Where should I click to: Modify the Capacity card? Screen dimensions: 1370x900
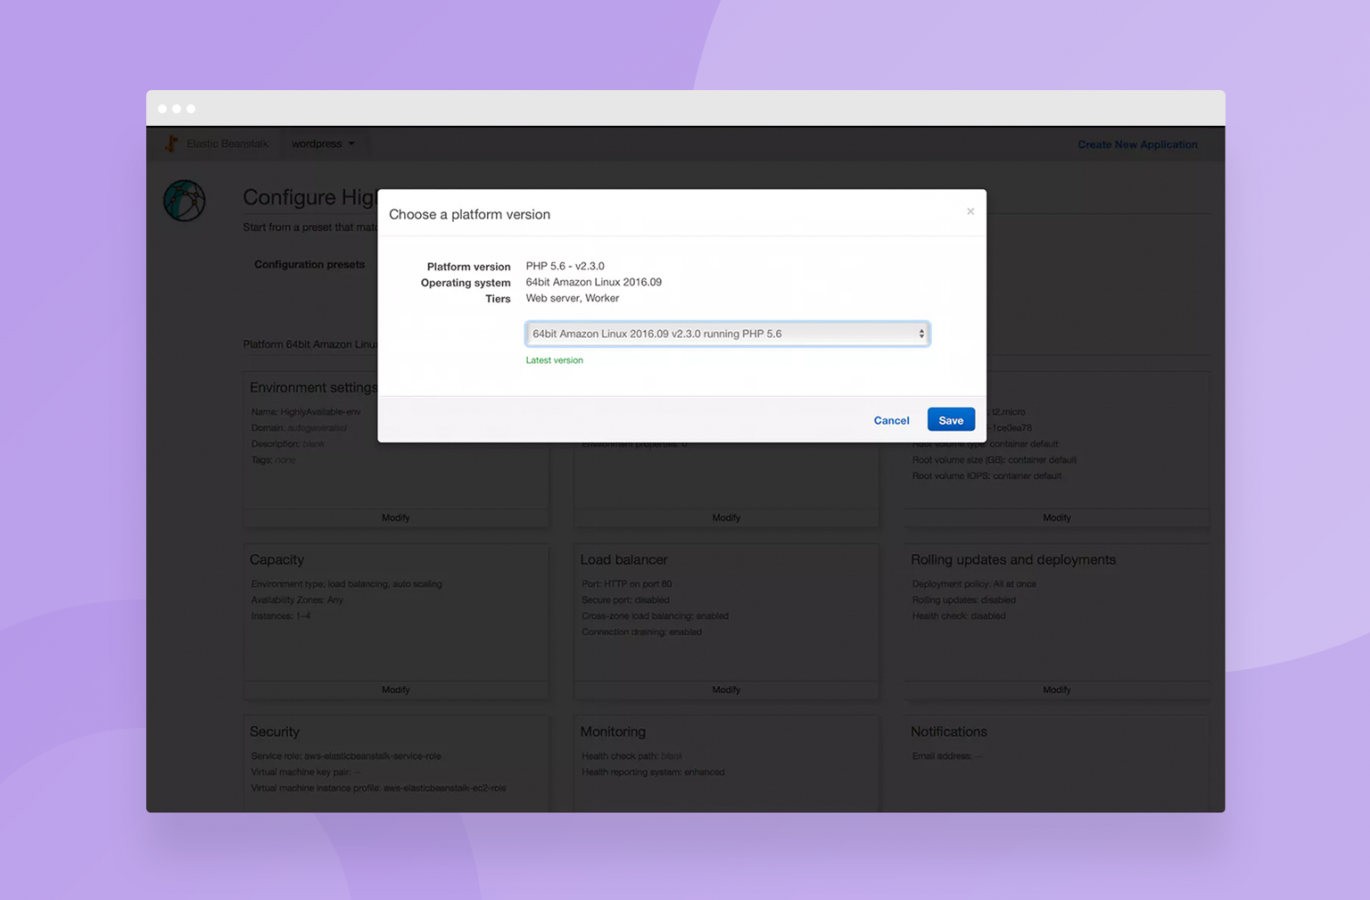click(x=396, y=690)
